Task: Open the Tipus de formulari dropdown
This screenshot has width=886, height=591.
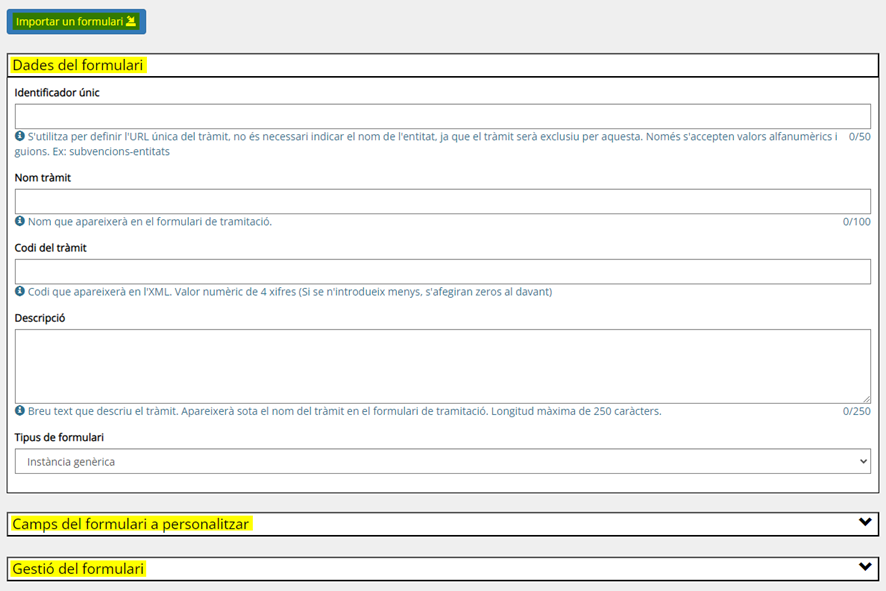Action: pos(442,462)
